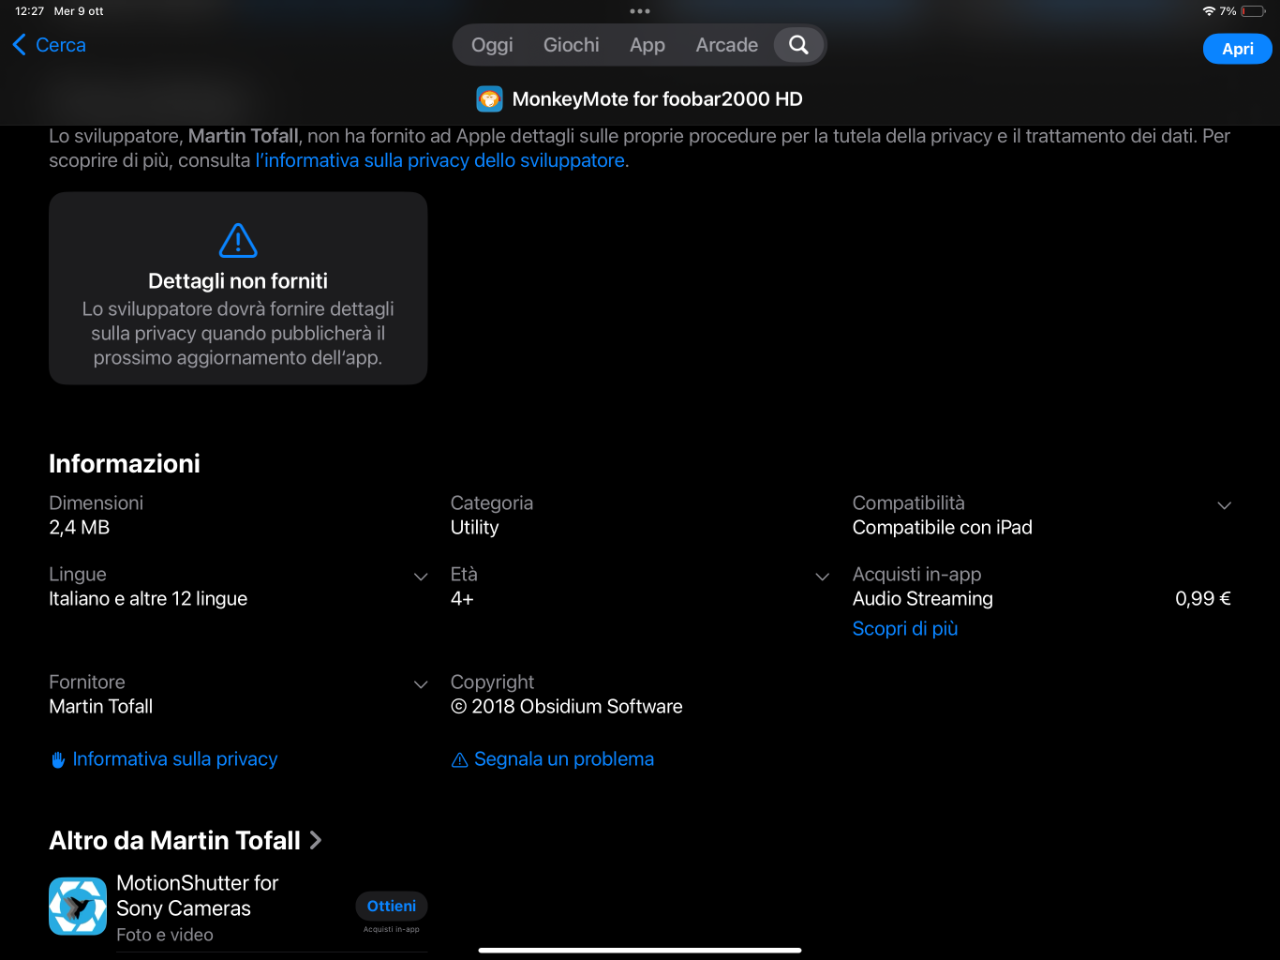Switch to the Oggi tab
1280x960 pixels.
492,45
